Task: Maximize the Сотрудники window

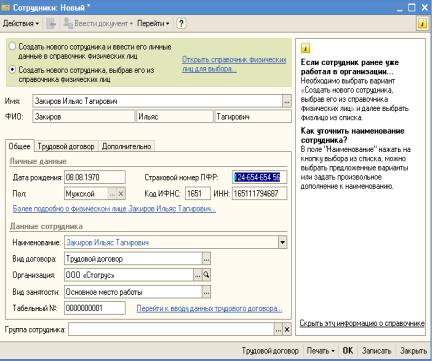Action: 412,7
